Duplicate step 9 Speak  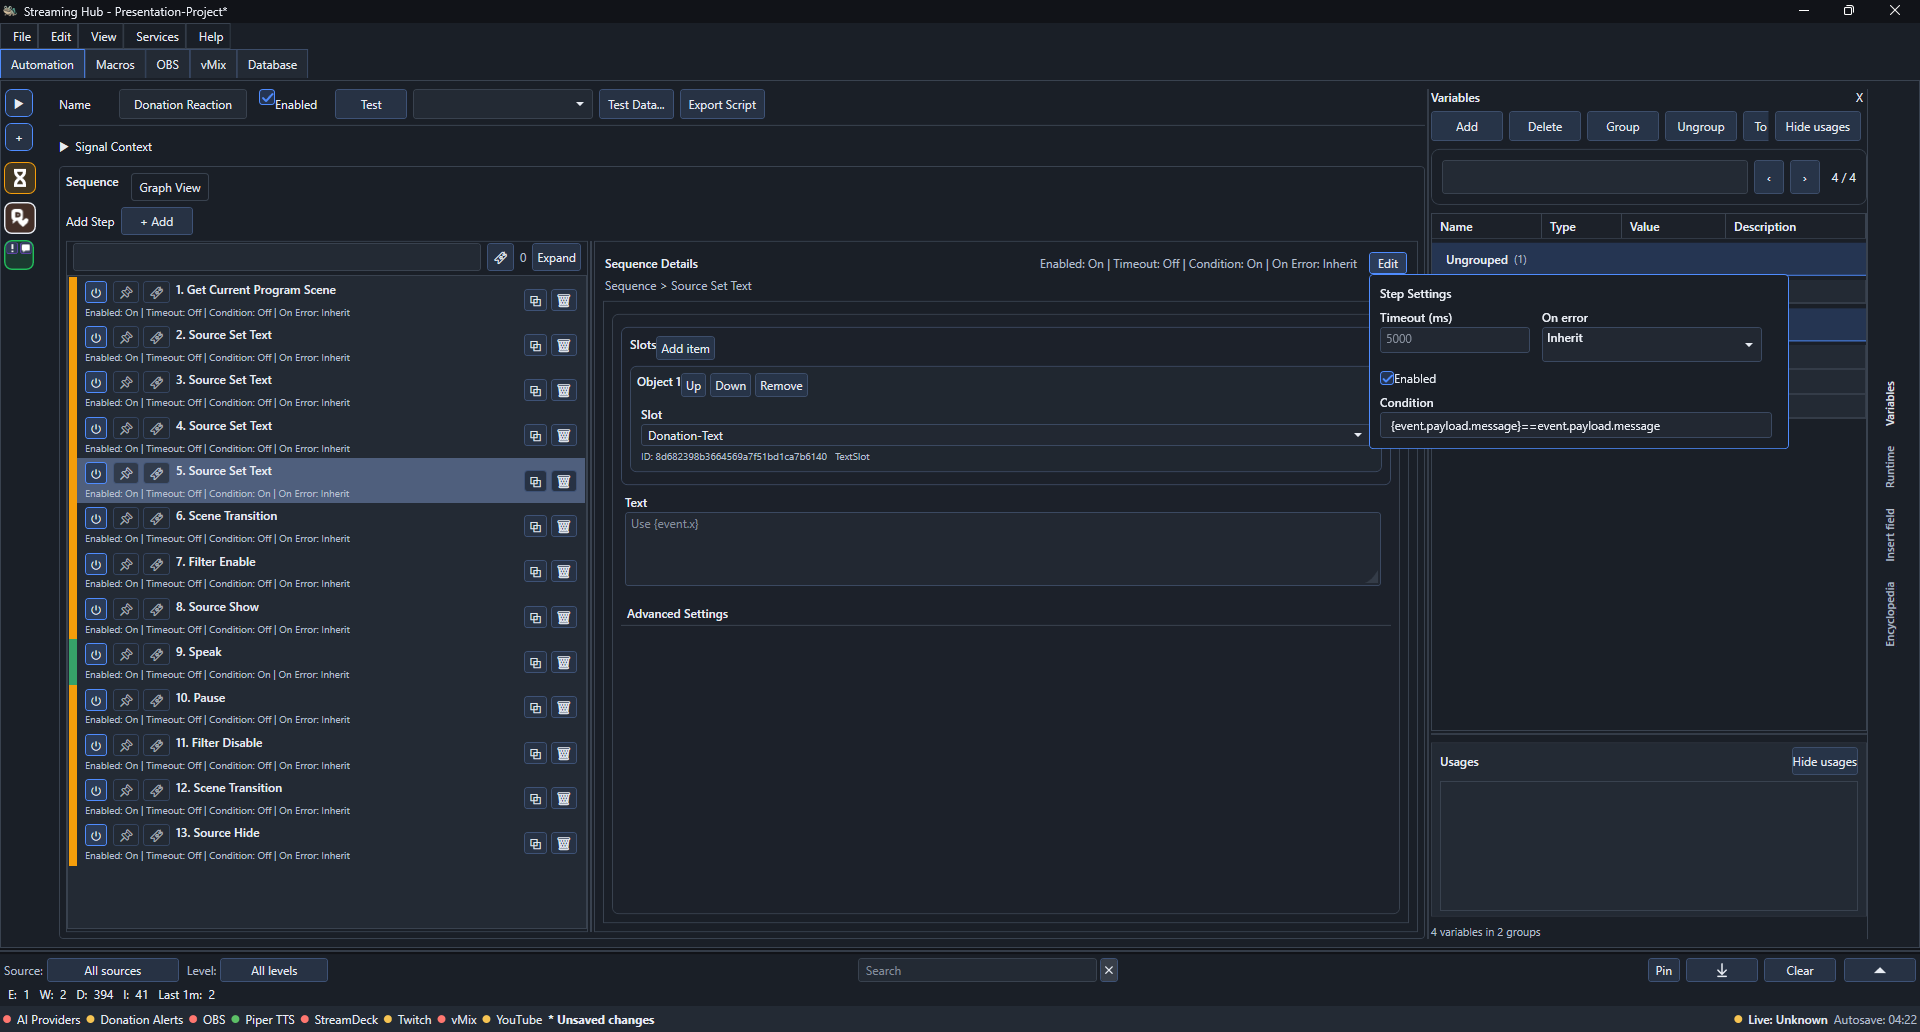(x=536, y=663)
